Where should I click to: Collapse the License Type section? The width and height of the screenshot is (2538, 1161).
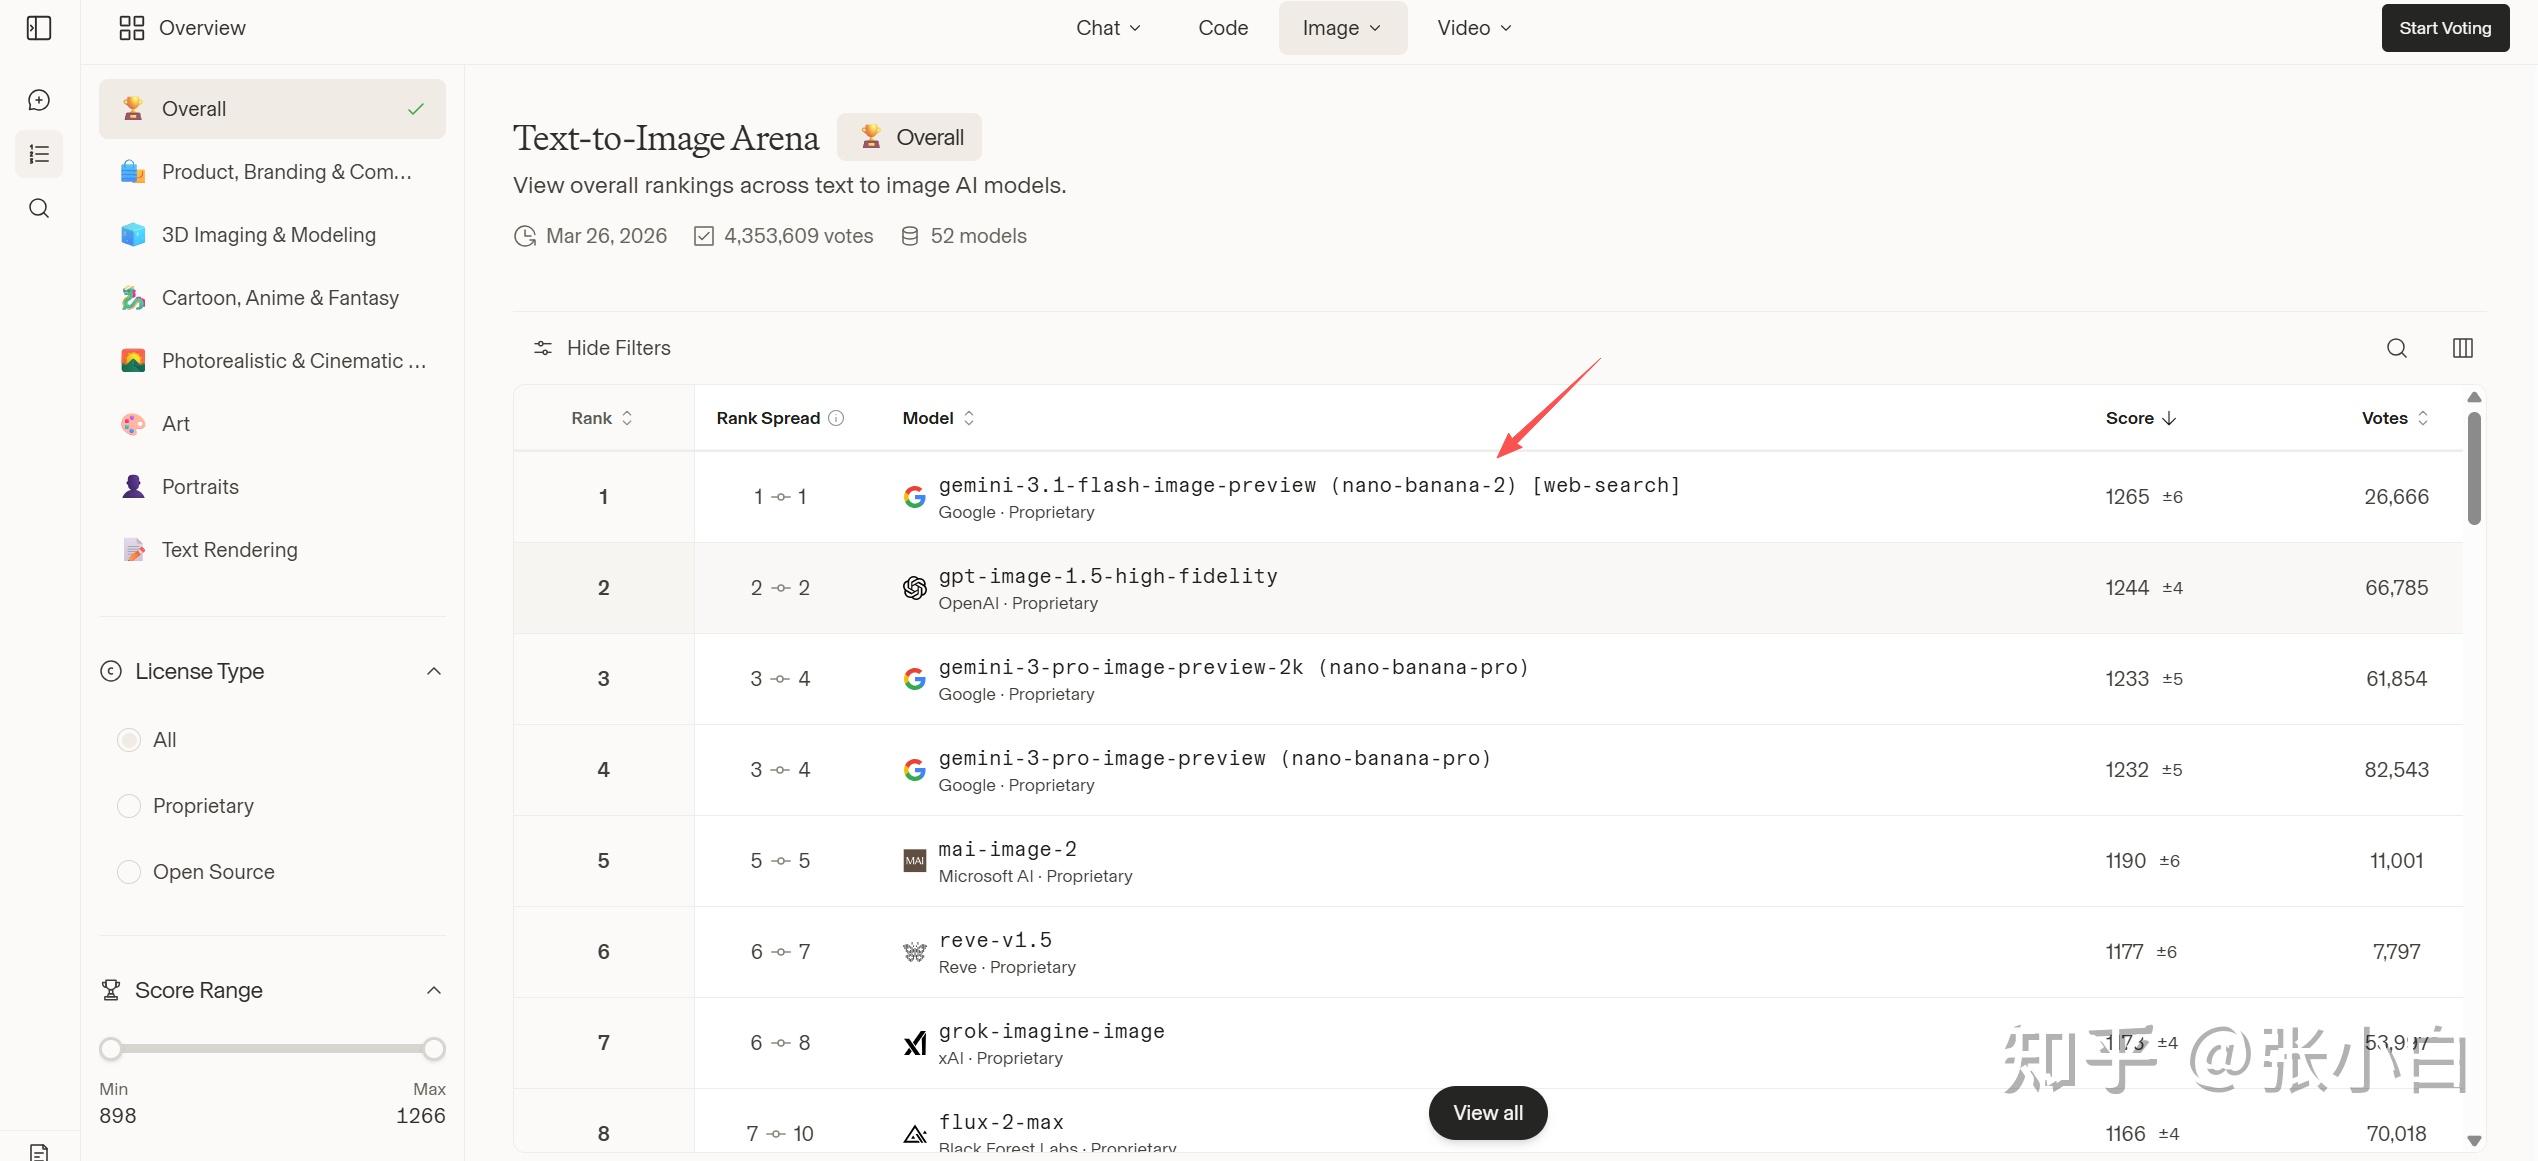tap(433, 671)
